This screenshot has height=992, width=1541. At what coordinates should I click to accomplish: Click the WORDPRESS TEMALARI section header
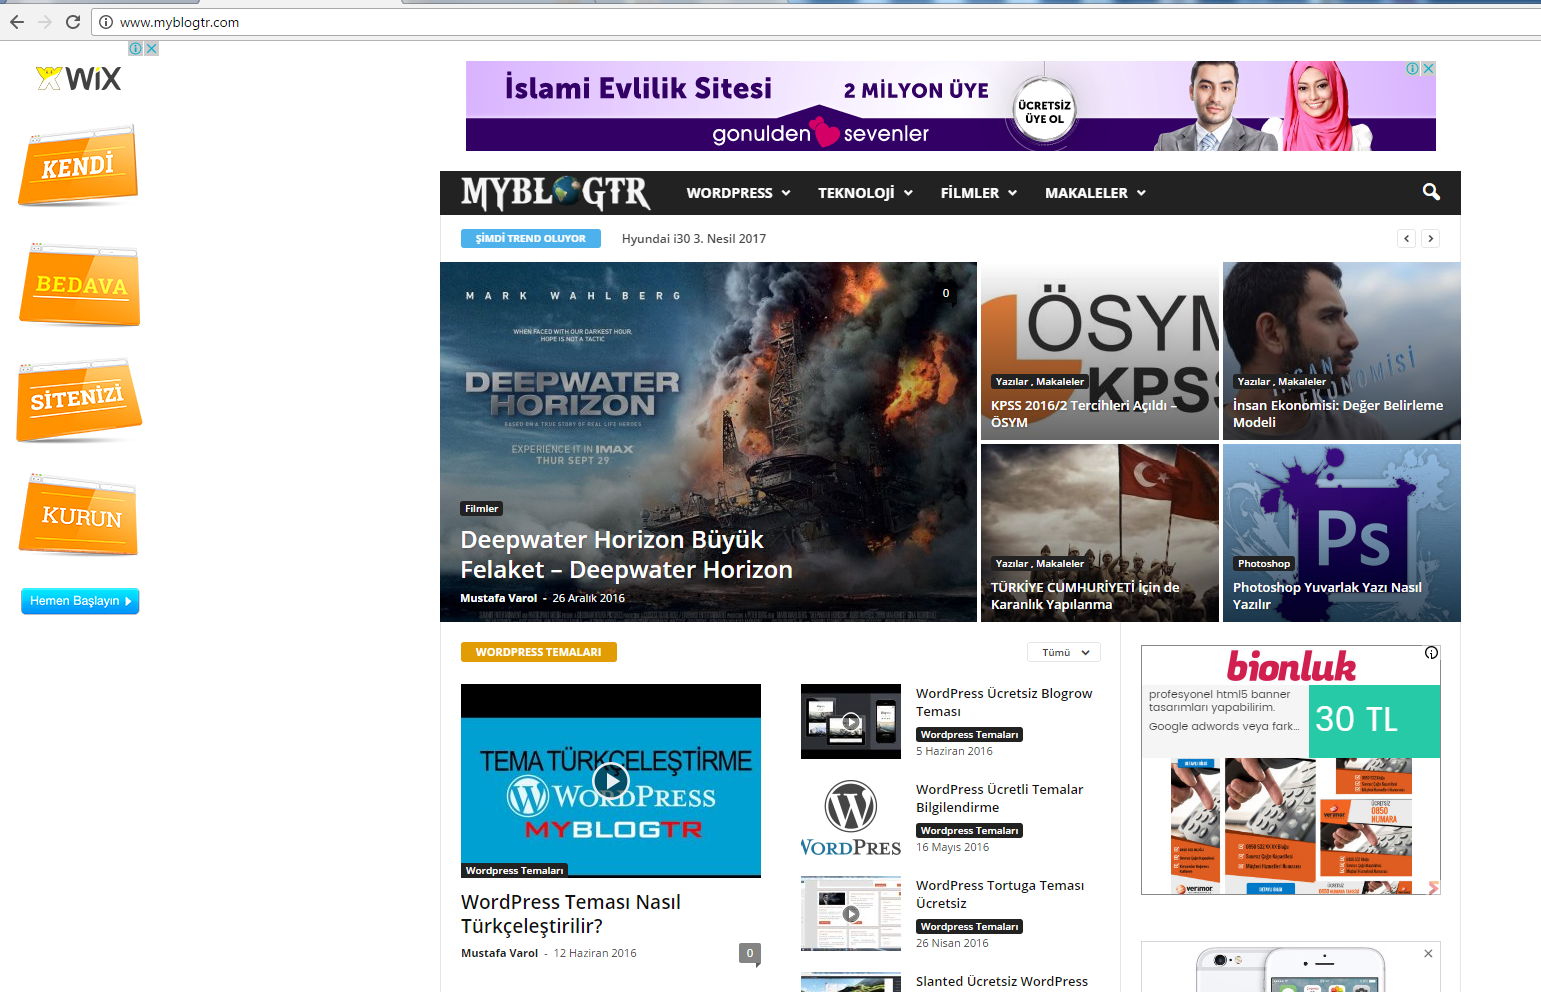[539, 652]
